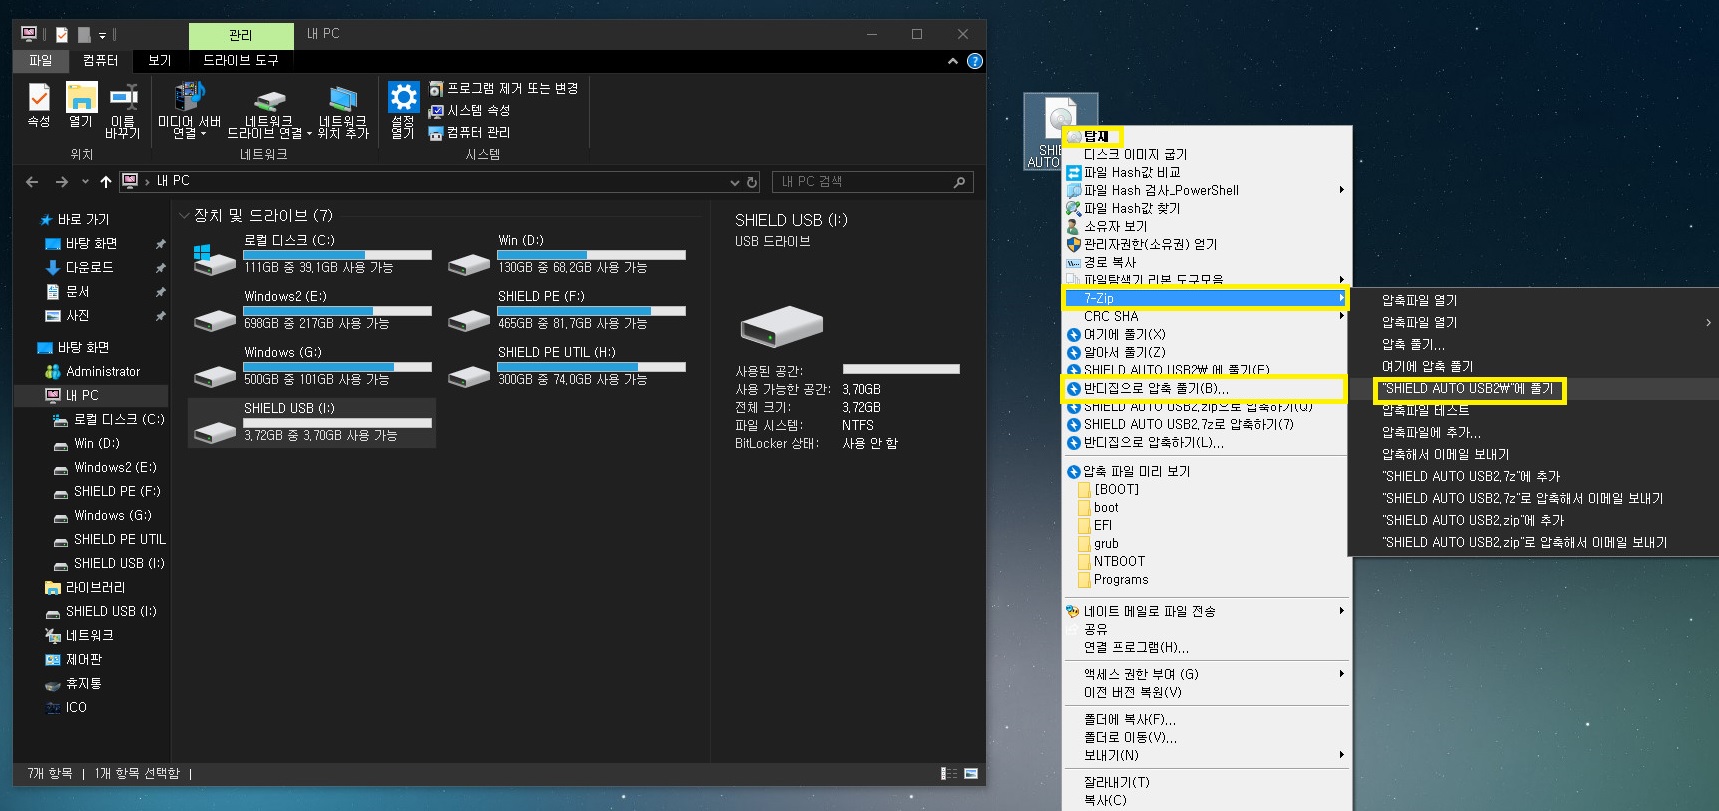
Task: Click NTBOOT folder in archive preview
Action: (x=1119, y=561)
